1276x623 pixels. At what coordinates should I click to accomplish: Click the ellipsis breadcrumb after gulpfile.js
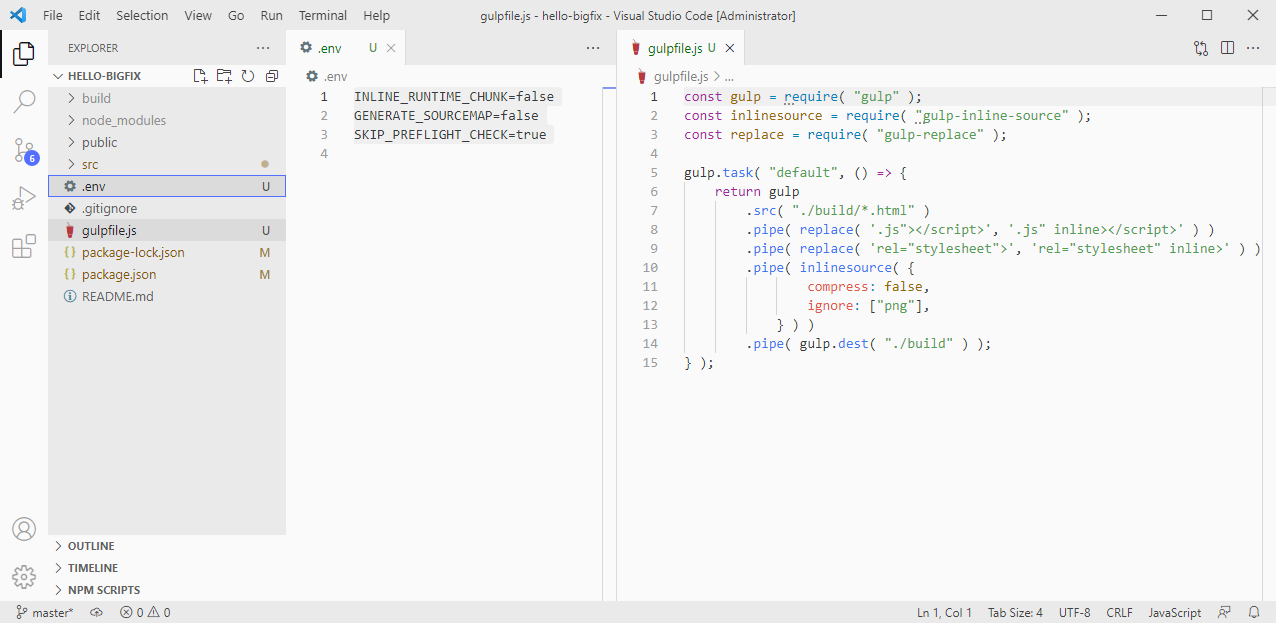729,76
